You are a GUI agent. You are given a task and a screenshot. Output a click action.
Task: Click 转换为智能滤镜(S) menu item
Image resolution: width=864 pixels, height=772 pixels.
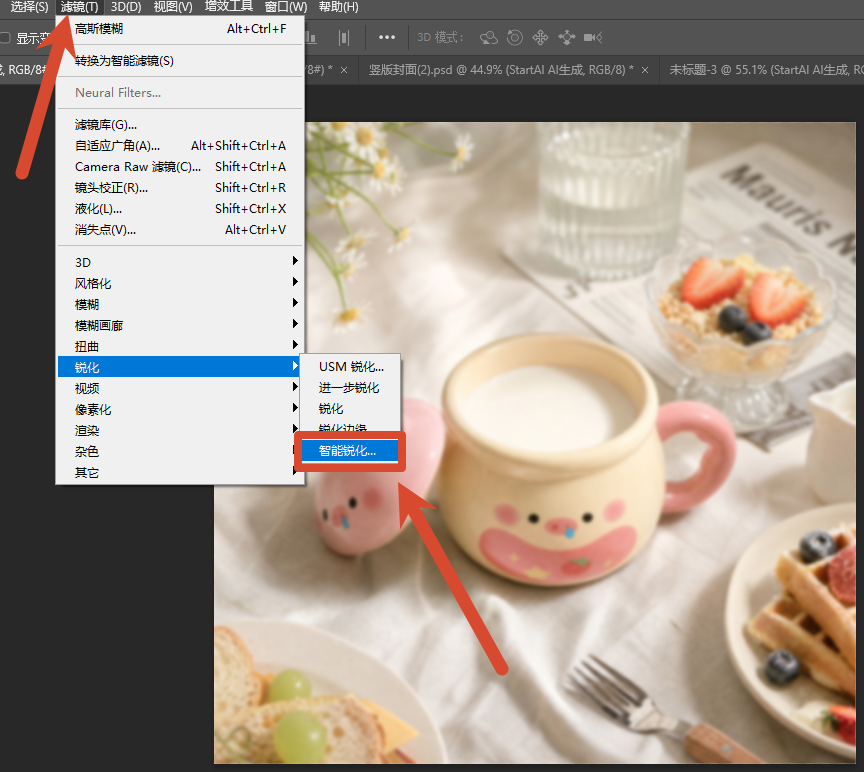point(180,61)
